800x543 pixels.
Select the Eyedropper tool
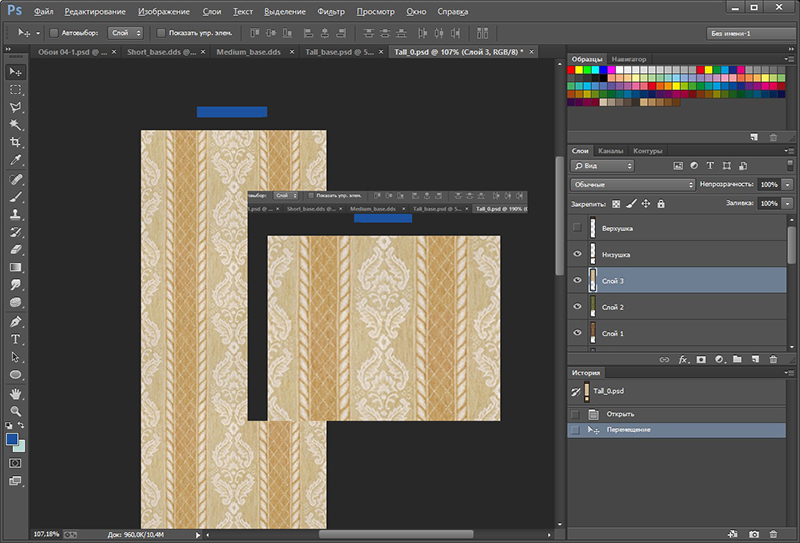click(16, 160)
